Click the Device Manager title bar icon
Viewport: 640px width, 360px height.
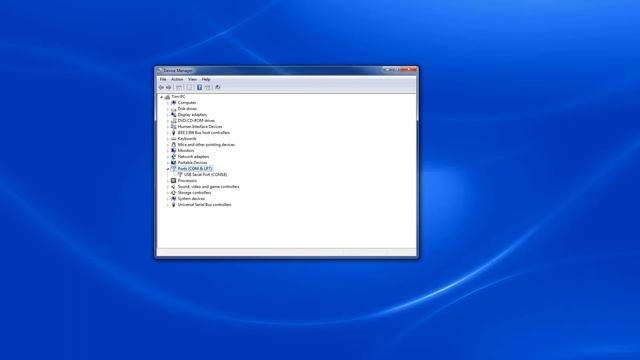160,71
